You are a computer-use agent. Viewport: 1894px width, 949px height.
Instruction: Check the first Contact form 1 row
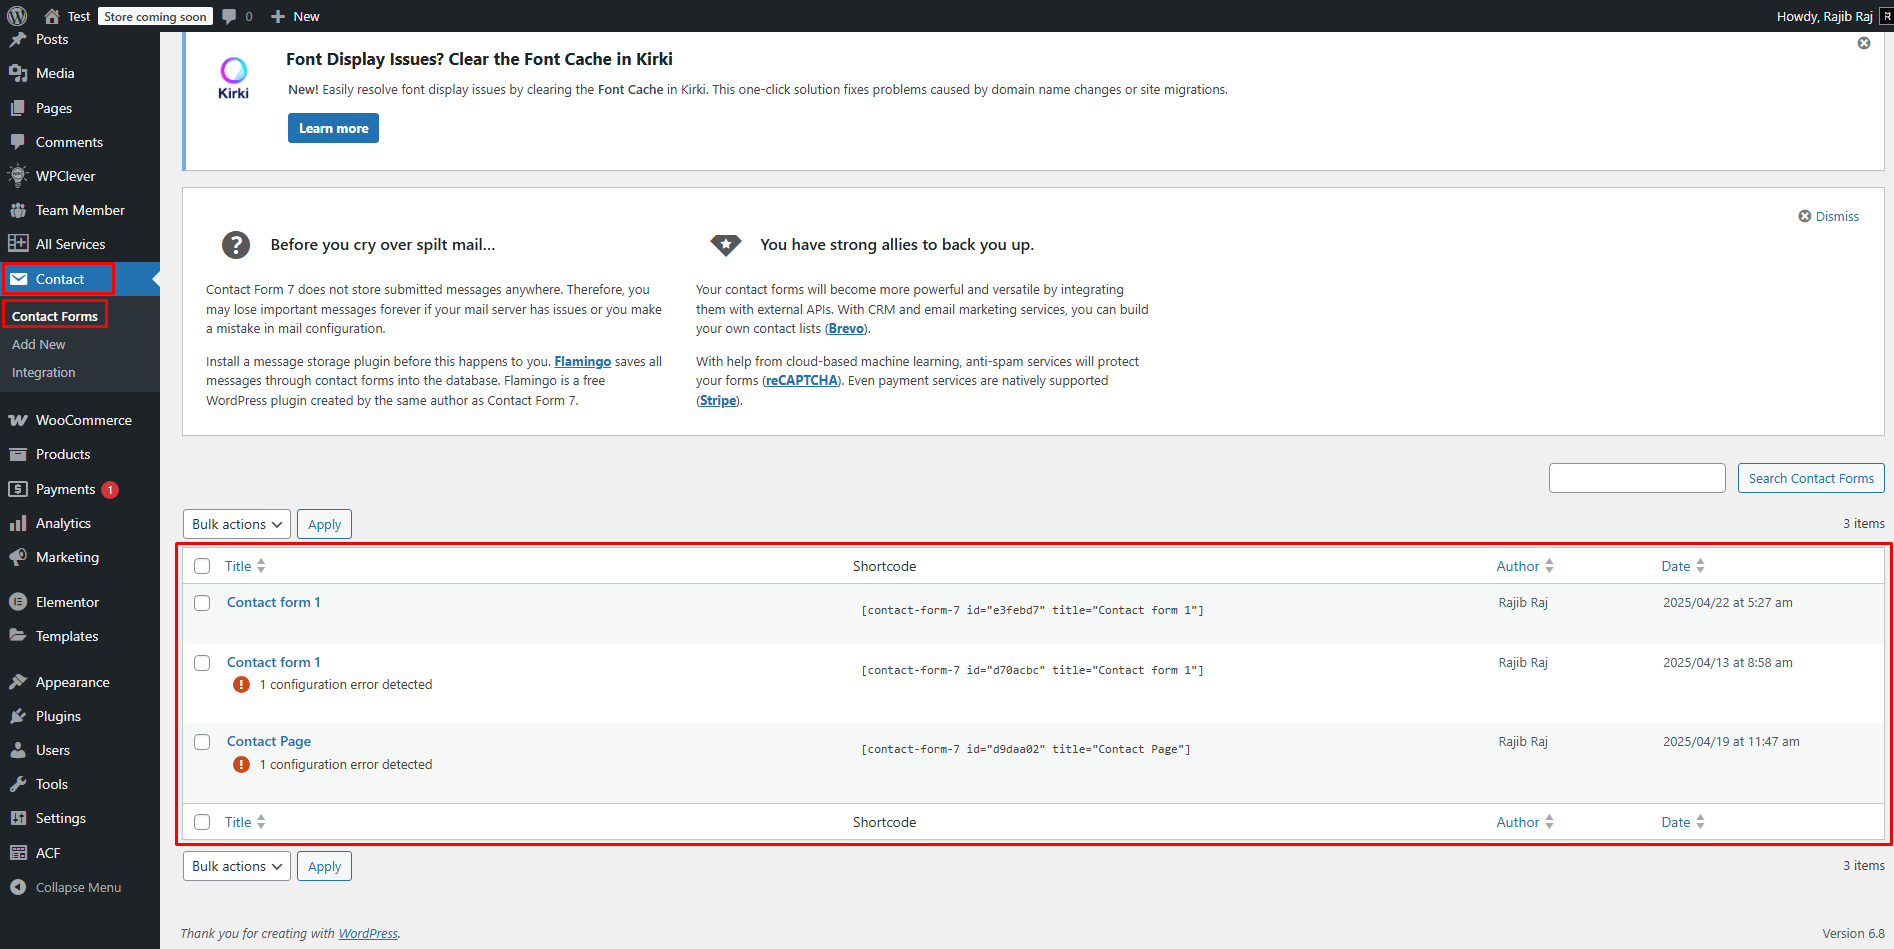pos(202,603)
